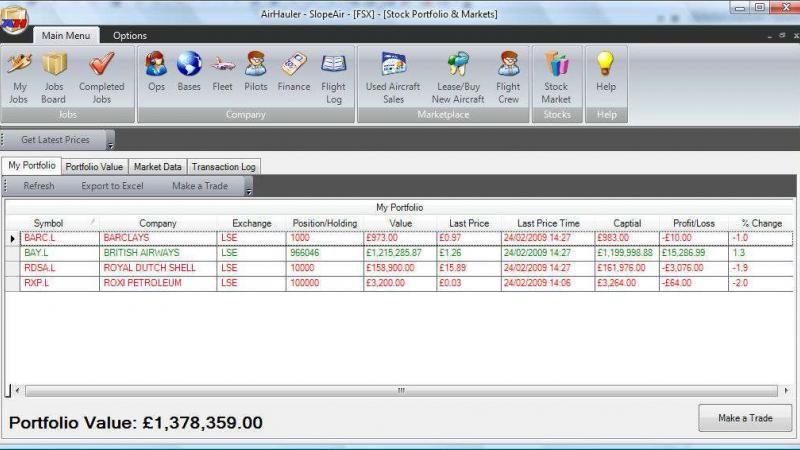Click the horizontal scrollbar thumb
This screenshot has height=450, width=800.
coord(401,391)
